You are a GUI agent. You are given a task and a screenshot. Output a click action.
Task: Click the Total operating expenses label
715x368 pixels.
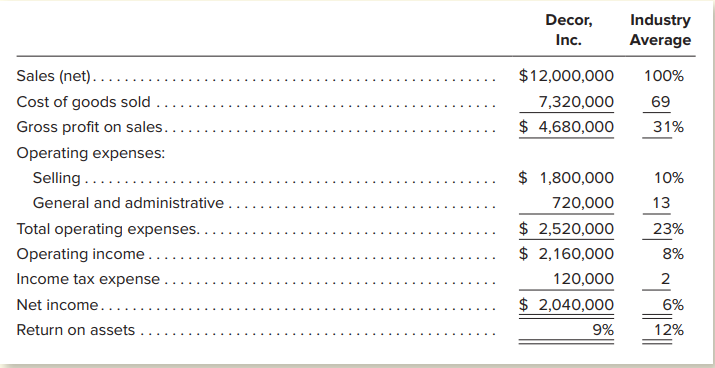point(108,229)
